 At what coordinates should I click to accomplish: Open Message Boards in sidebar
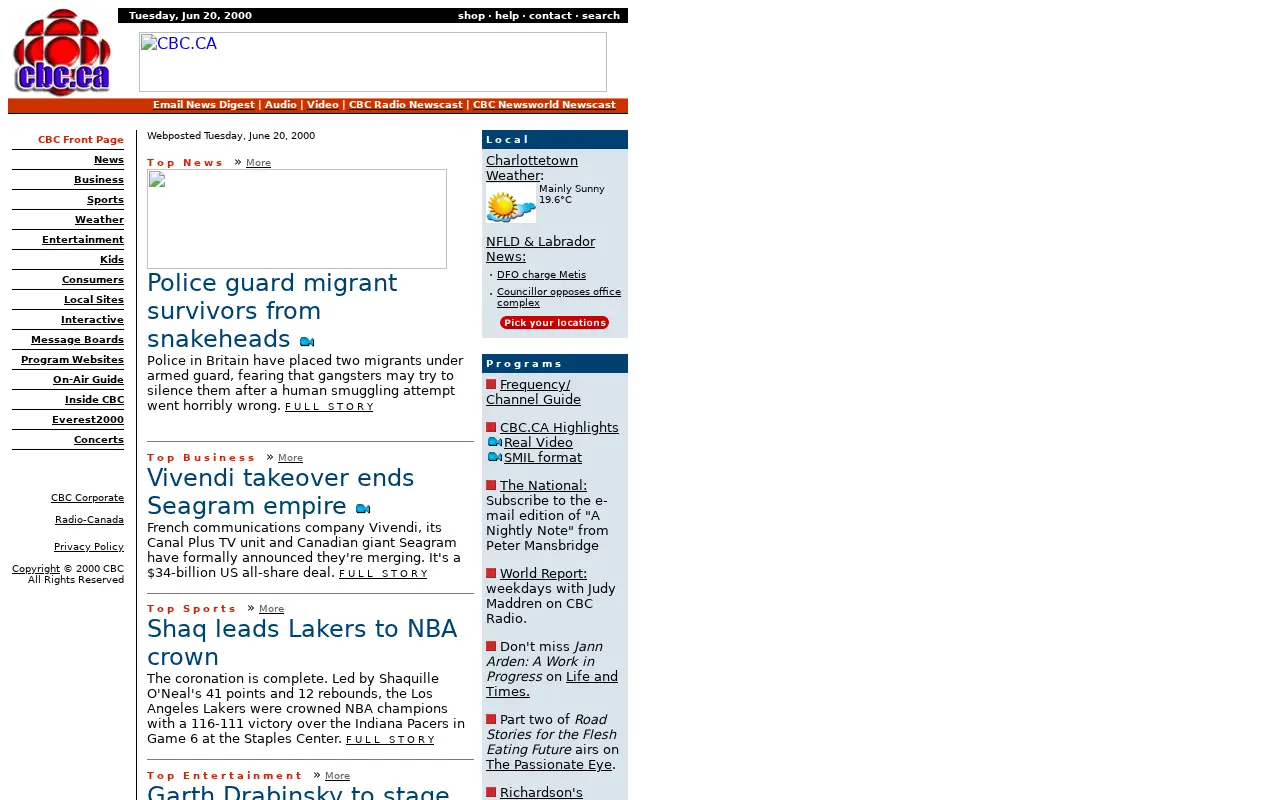click(x=77, y=340)
